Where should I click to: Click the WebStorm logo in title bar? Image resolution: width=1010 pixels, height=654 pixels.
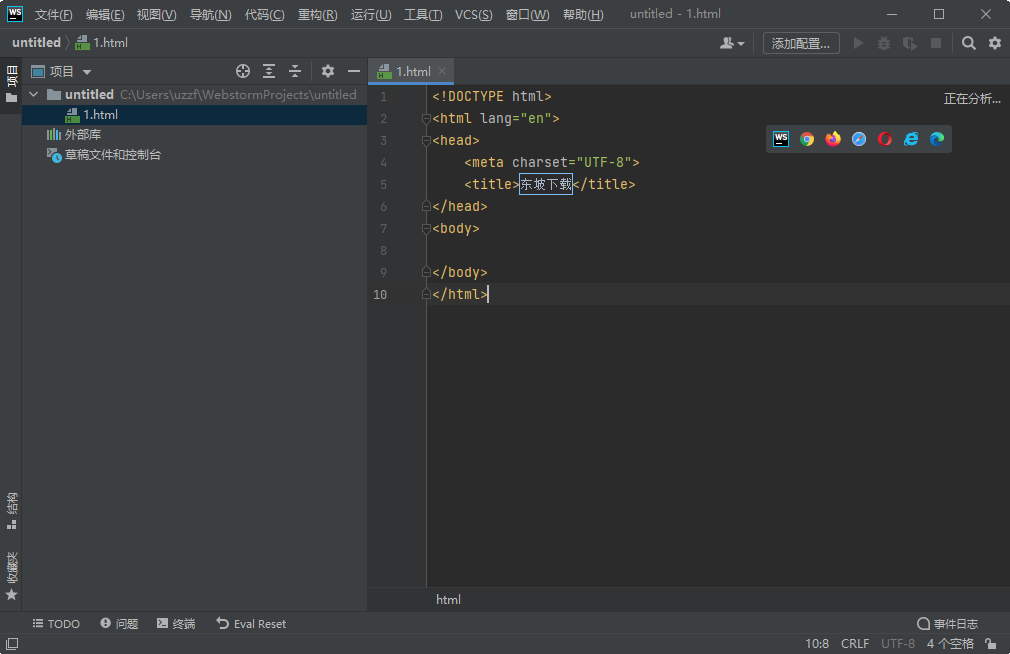(x=14, y=14)
